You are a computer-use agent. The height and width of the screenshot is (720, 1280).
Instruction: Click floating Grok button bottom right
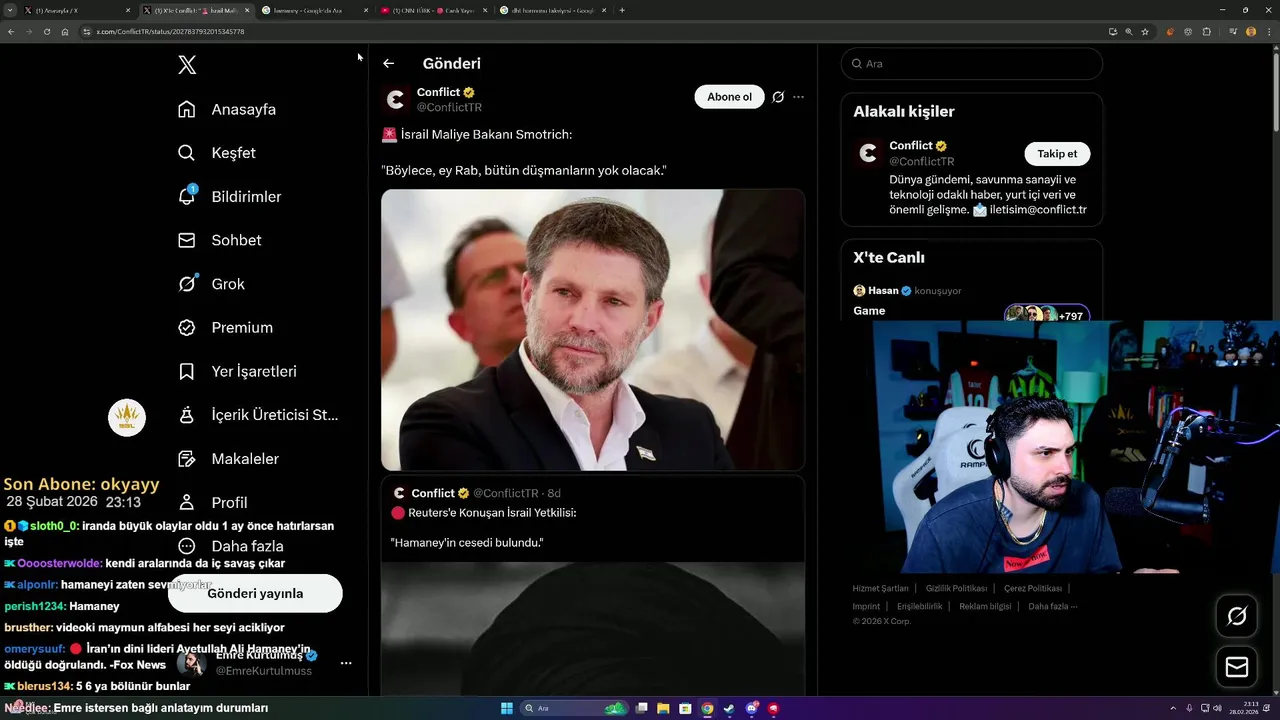(x=1237, y=616)
